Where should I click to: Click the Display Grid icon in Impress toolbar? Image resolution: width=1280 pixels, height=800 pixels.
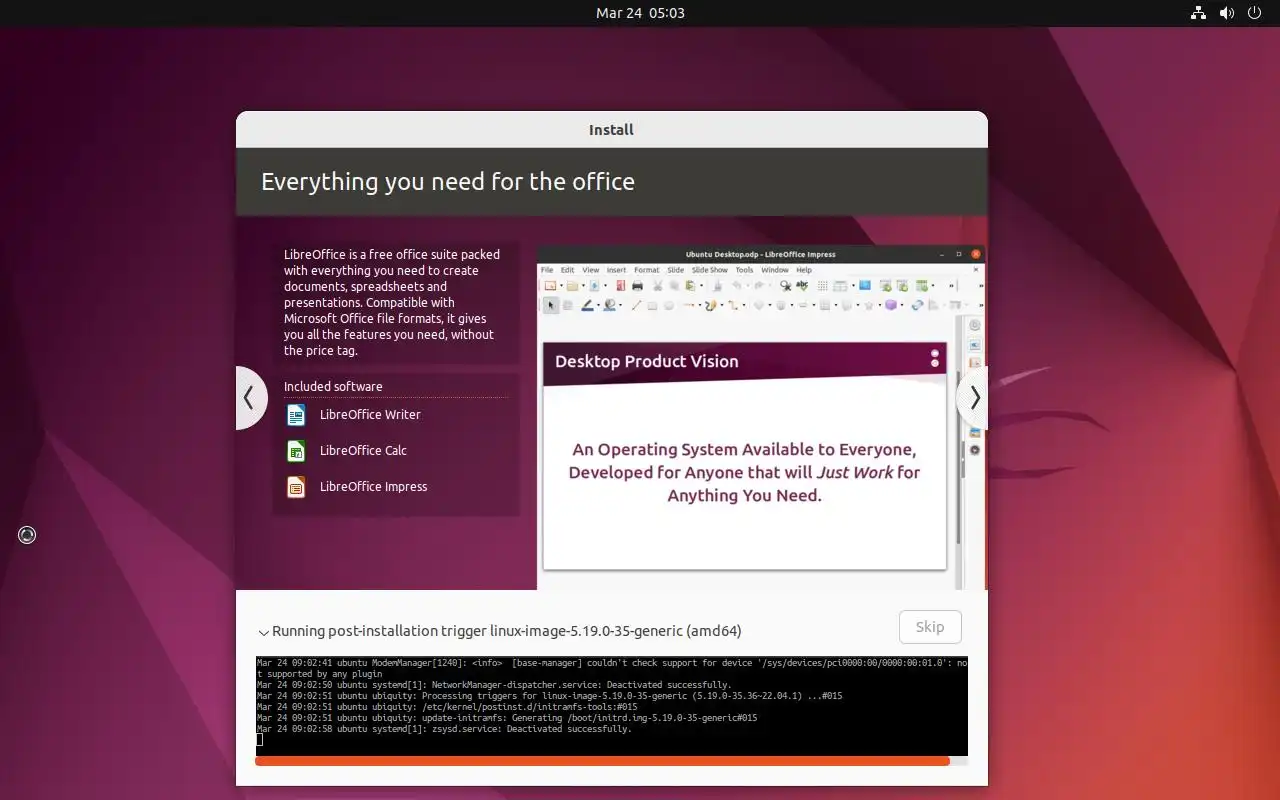[822, 285]
